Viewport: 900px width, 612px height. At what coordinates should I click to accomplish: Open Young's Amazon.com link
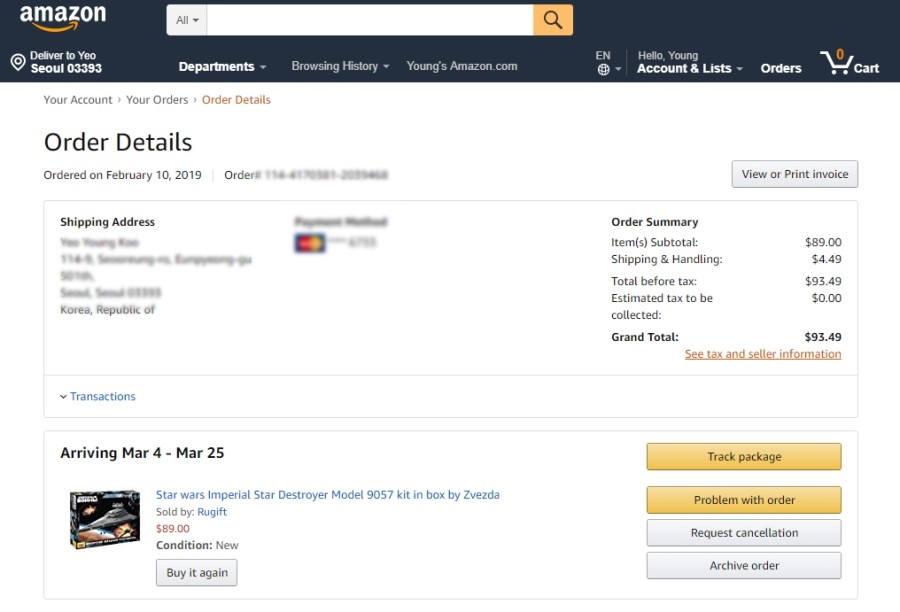tap(461, 66)
